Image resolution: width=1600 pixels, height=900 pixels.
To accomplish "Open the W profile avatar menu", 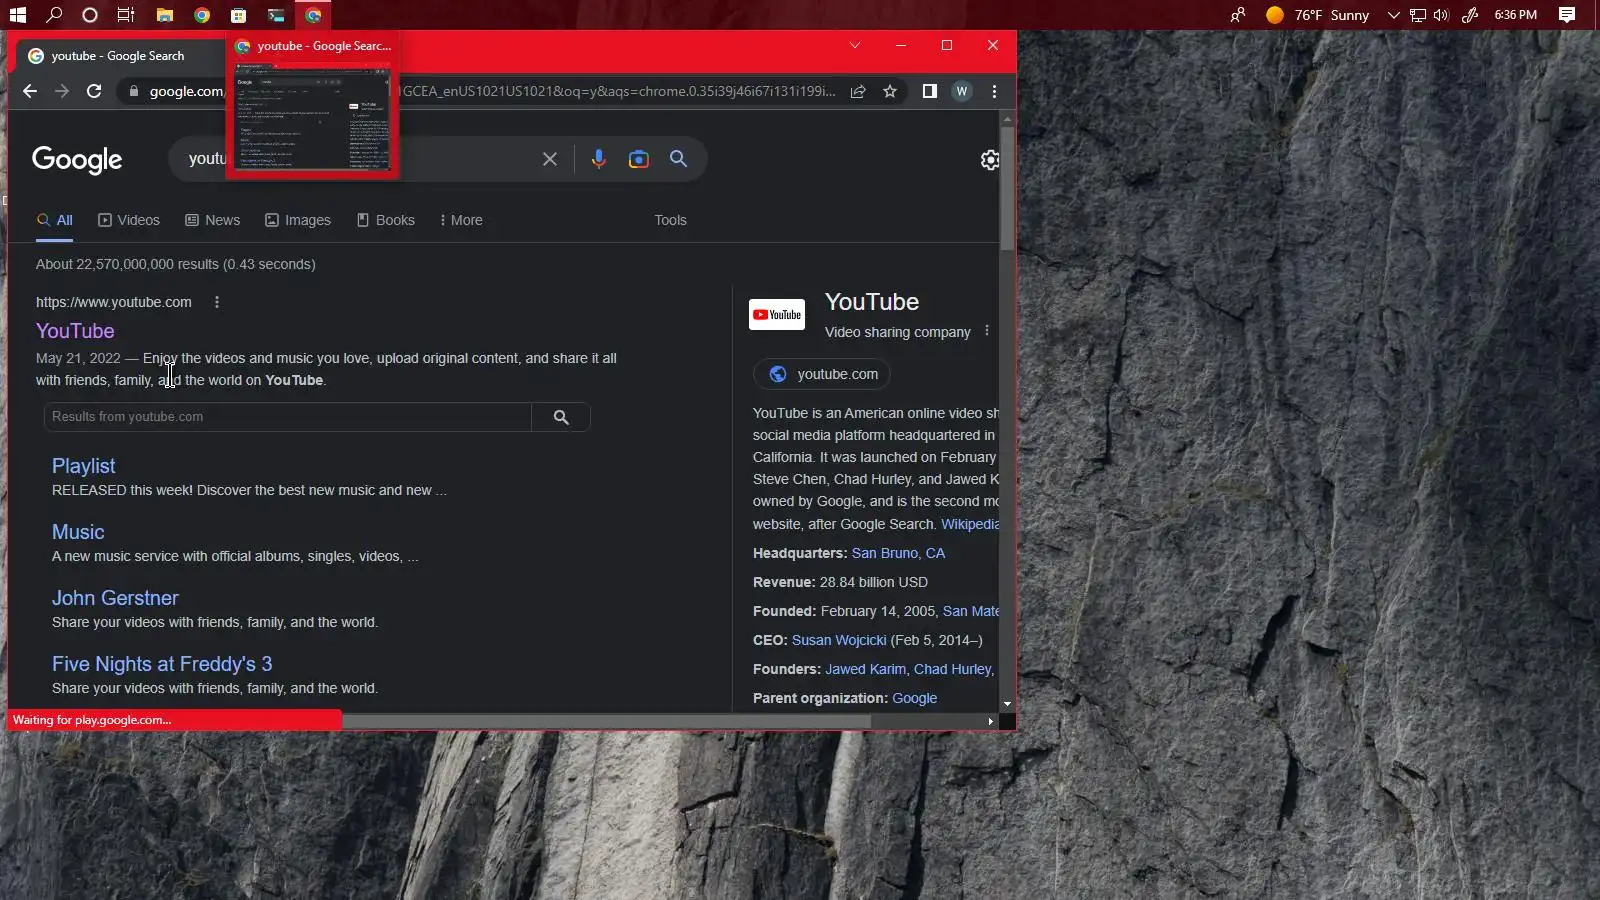I will pyautogui.click(x=962, y=91).
